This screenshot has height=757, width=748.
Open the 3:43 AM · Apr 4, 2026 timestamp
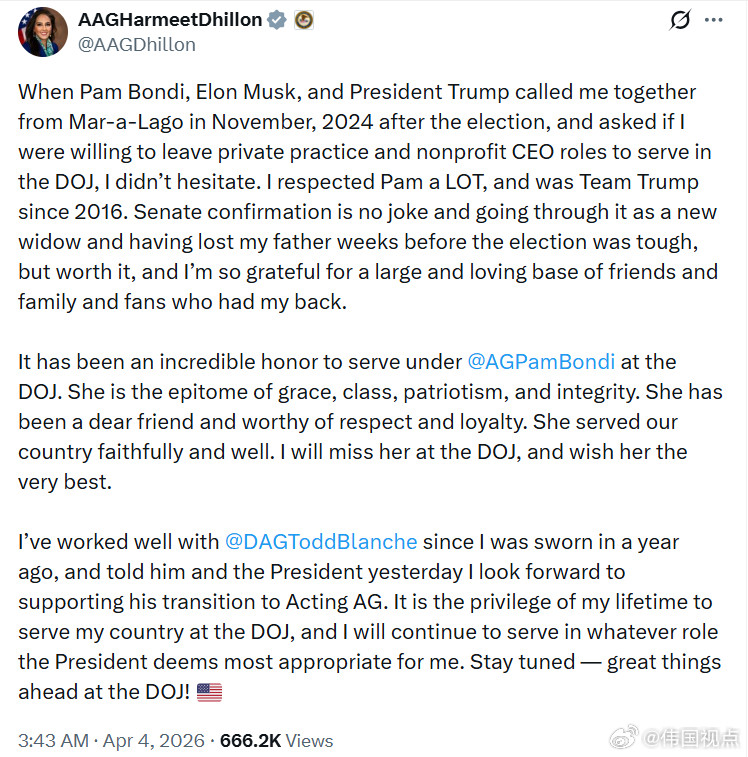(x=110, y=741)
